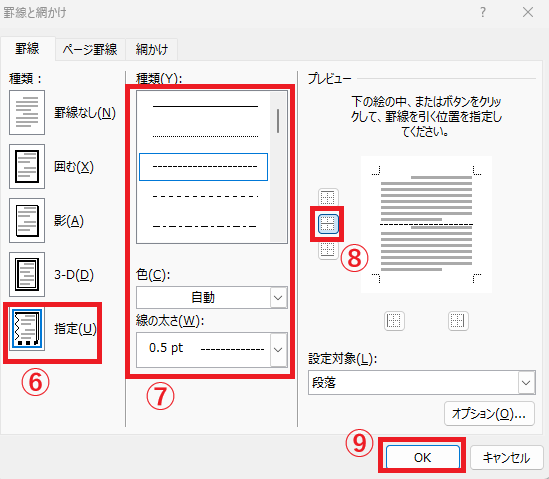Toggle the horizontal middle border button

pyautogui.click(x=328, y=224)
